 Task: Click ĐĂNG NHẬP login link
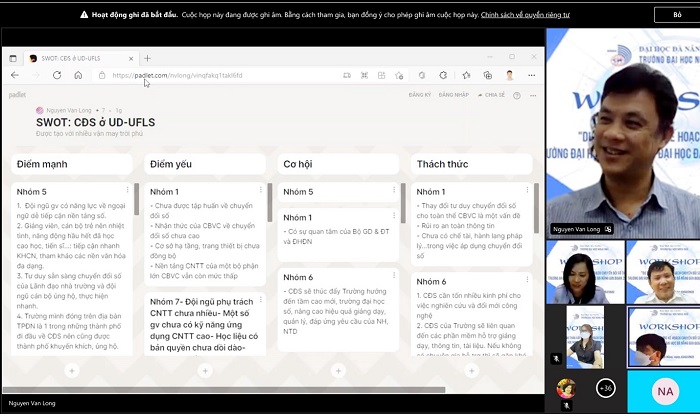tap(454, 95)
